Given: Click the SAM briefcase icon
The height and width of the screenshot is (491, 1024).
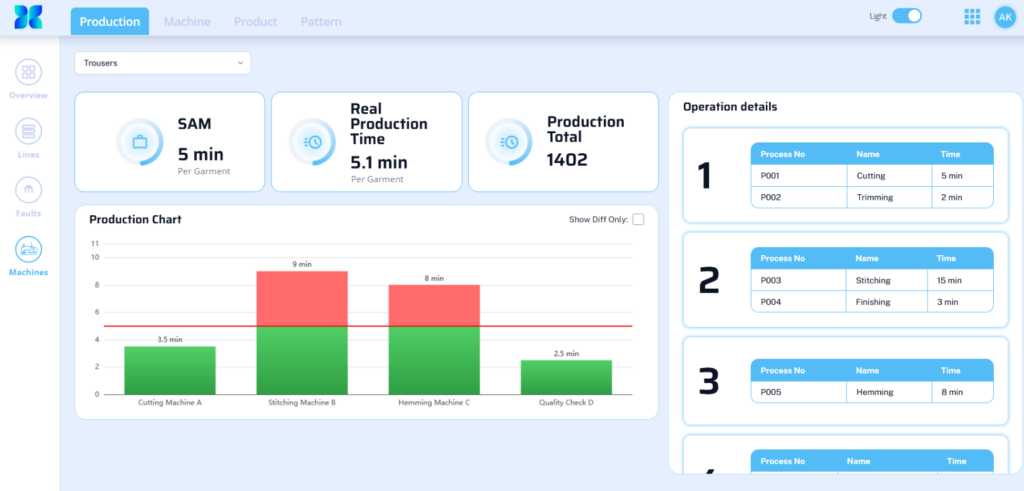Looking at the screenshot, I should pos(139,142).
